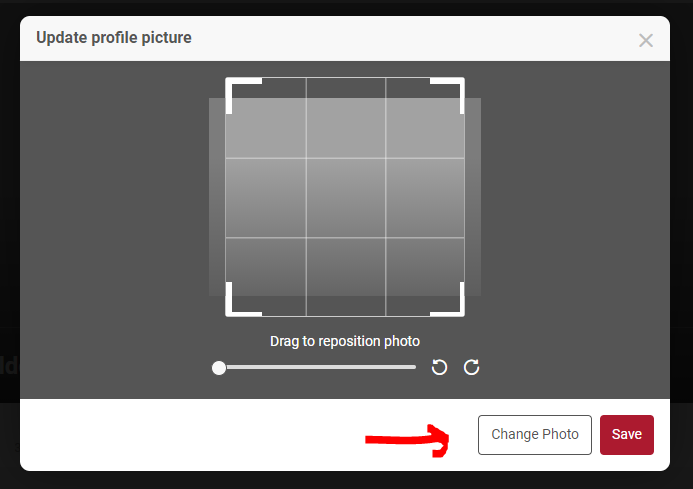Select the top-right crop corner handle
The width and height of the screenshot is (693, 489).
pos(447,96)
